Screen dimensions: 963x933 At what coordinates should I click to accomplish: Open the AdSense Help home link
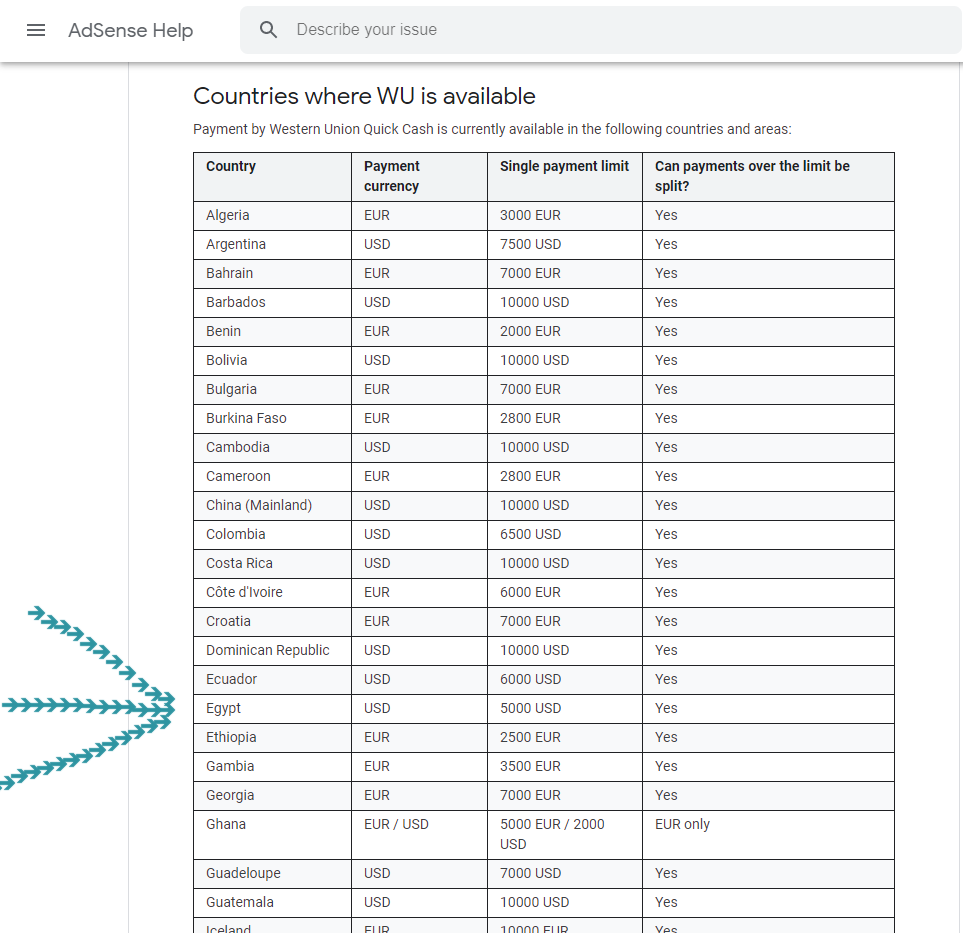[130, 30]
